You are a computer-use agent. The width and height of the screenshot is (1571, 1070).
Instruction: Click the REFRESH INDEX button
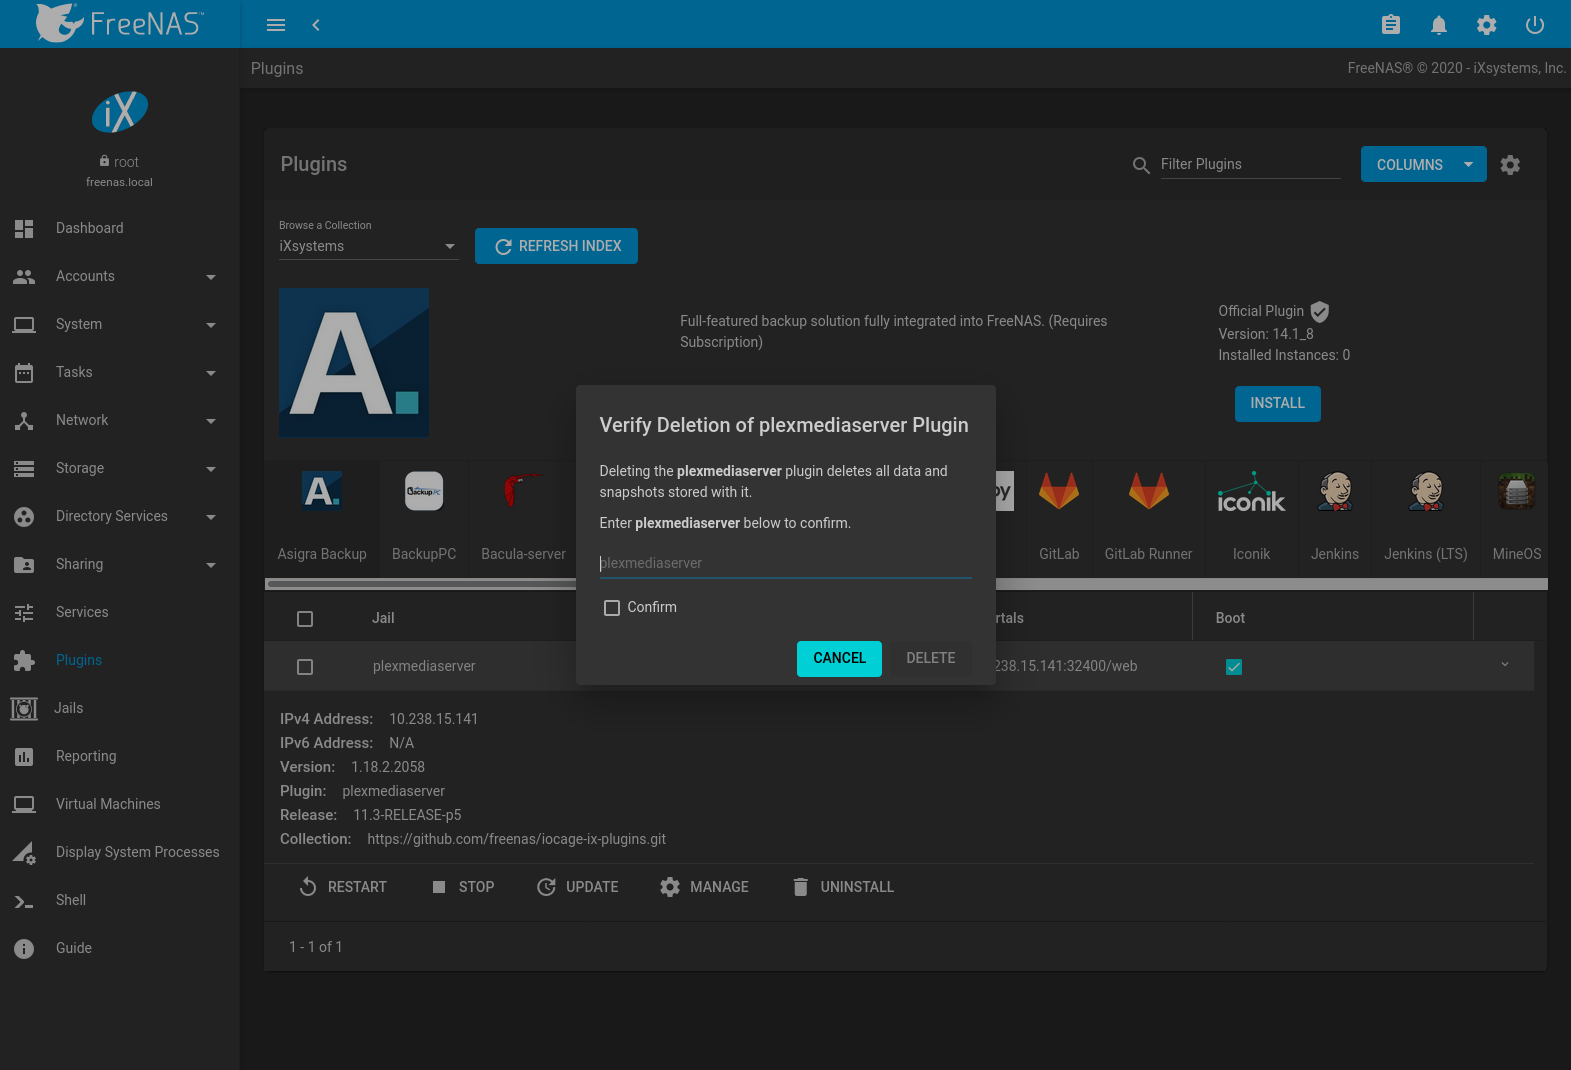(x=556, y=246)
